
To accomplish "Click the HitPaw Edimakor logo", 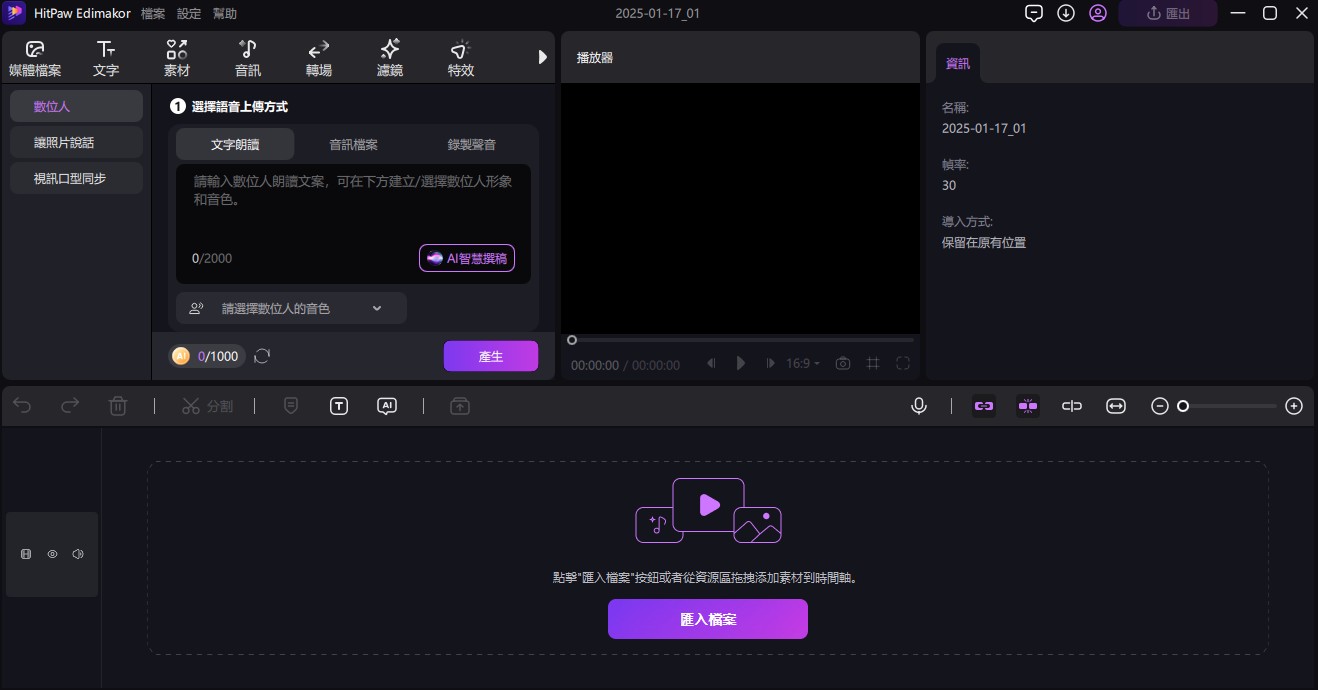I will [15, 13].
